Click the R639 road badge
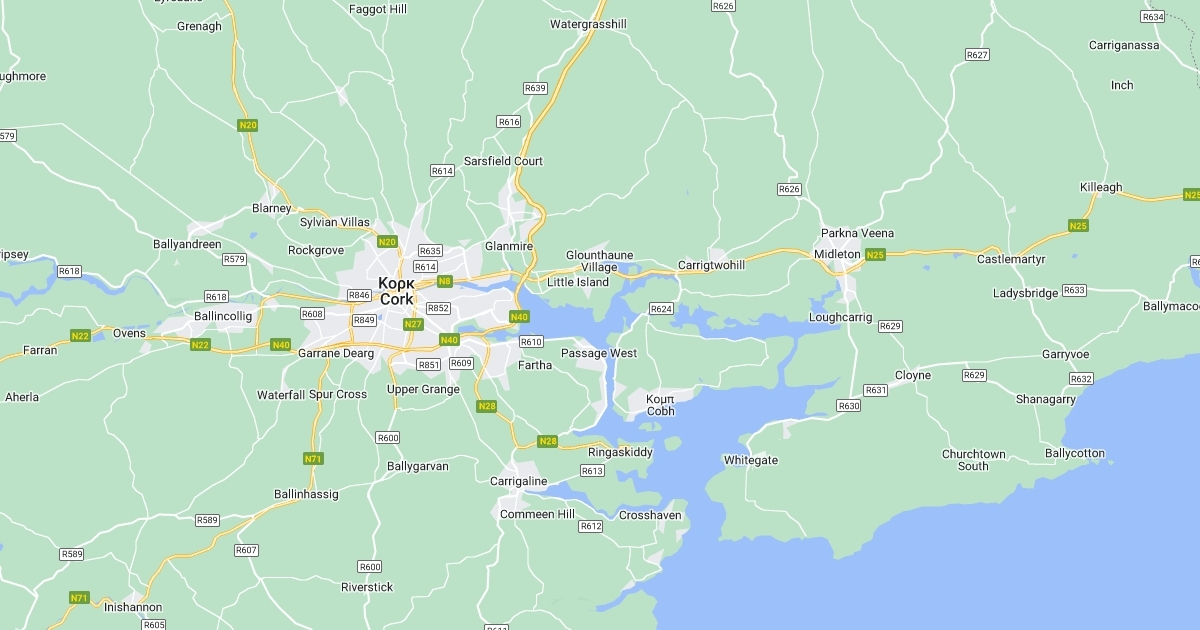The width and height of the screenshot is (1200, 630). [535, 88]
